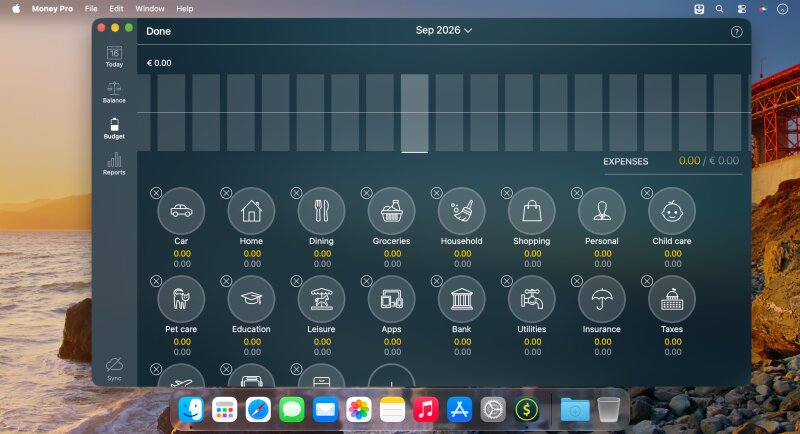This screenshot has height=434, width=800.
Task: Select the Utilities faucet icon
Action: pos(532,299)
